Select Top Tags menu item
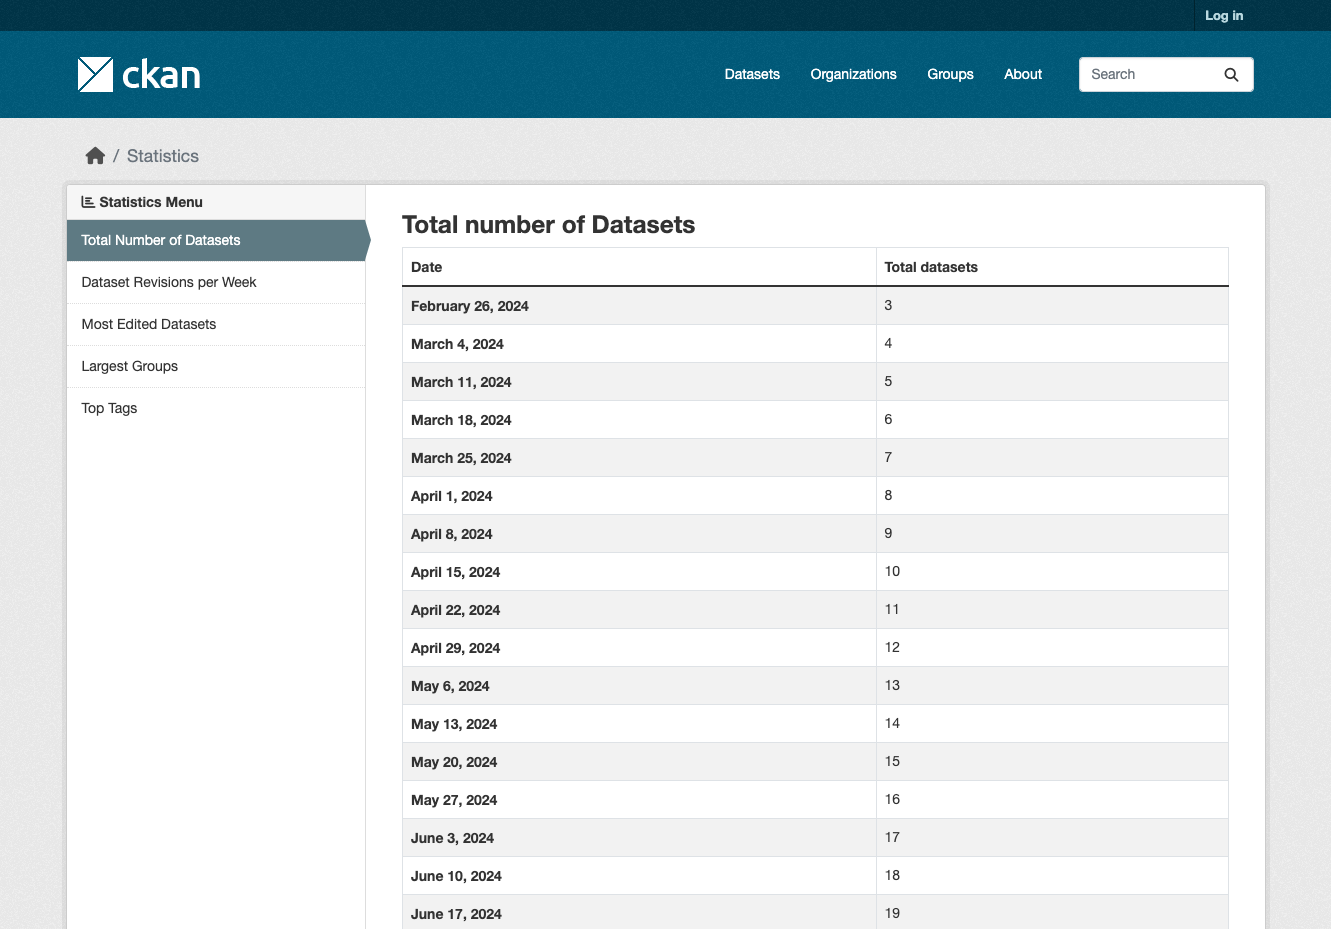This screenshot has width=1331, height=929. click(x=216, y=408)
